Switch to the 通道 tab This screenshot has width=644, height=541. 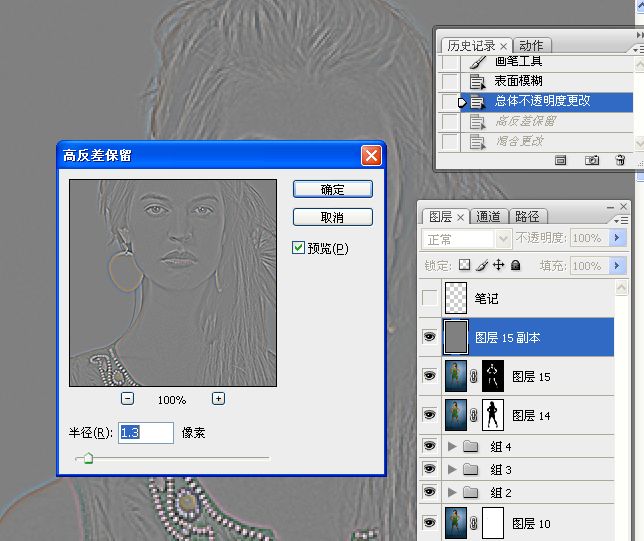[488, 216]
